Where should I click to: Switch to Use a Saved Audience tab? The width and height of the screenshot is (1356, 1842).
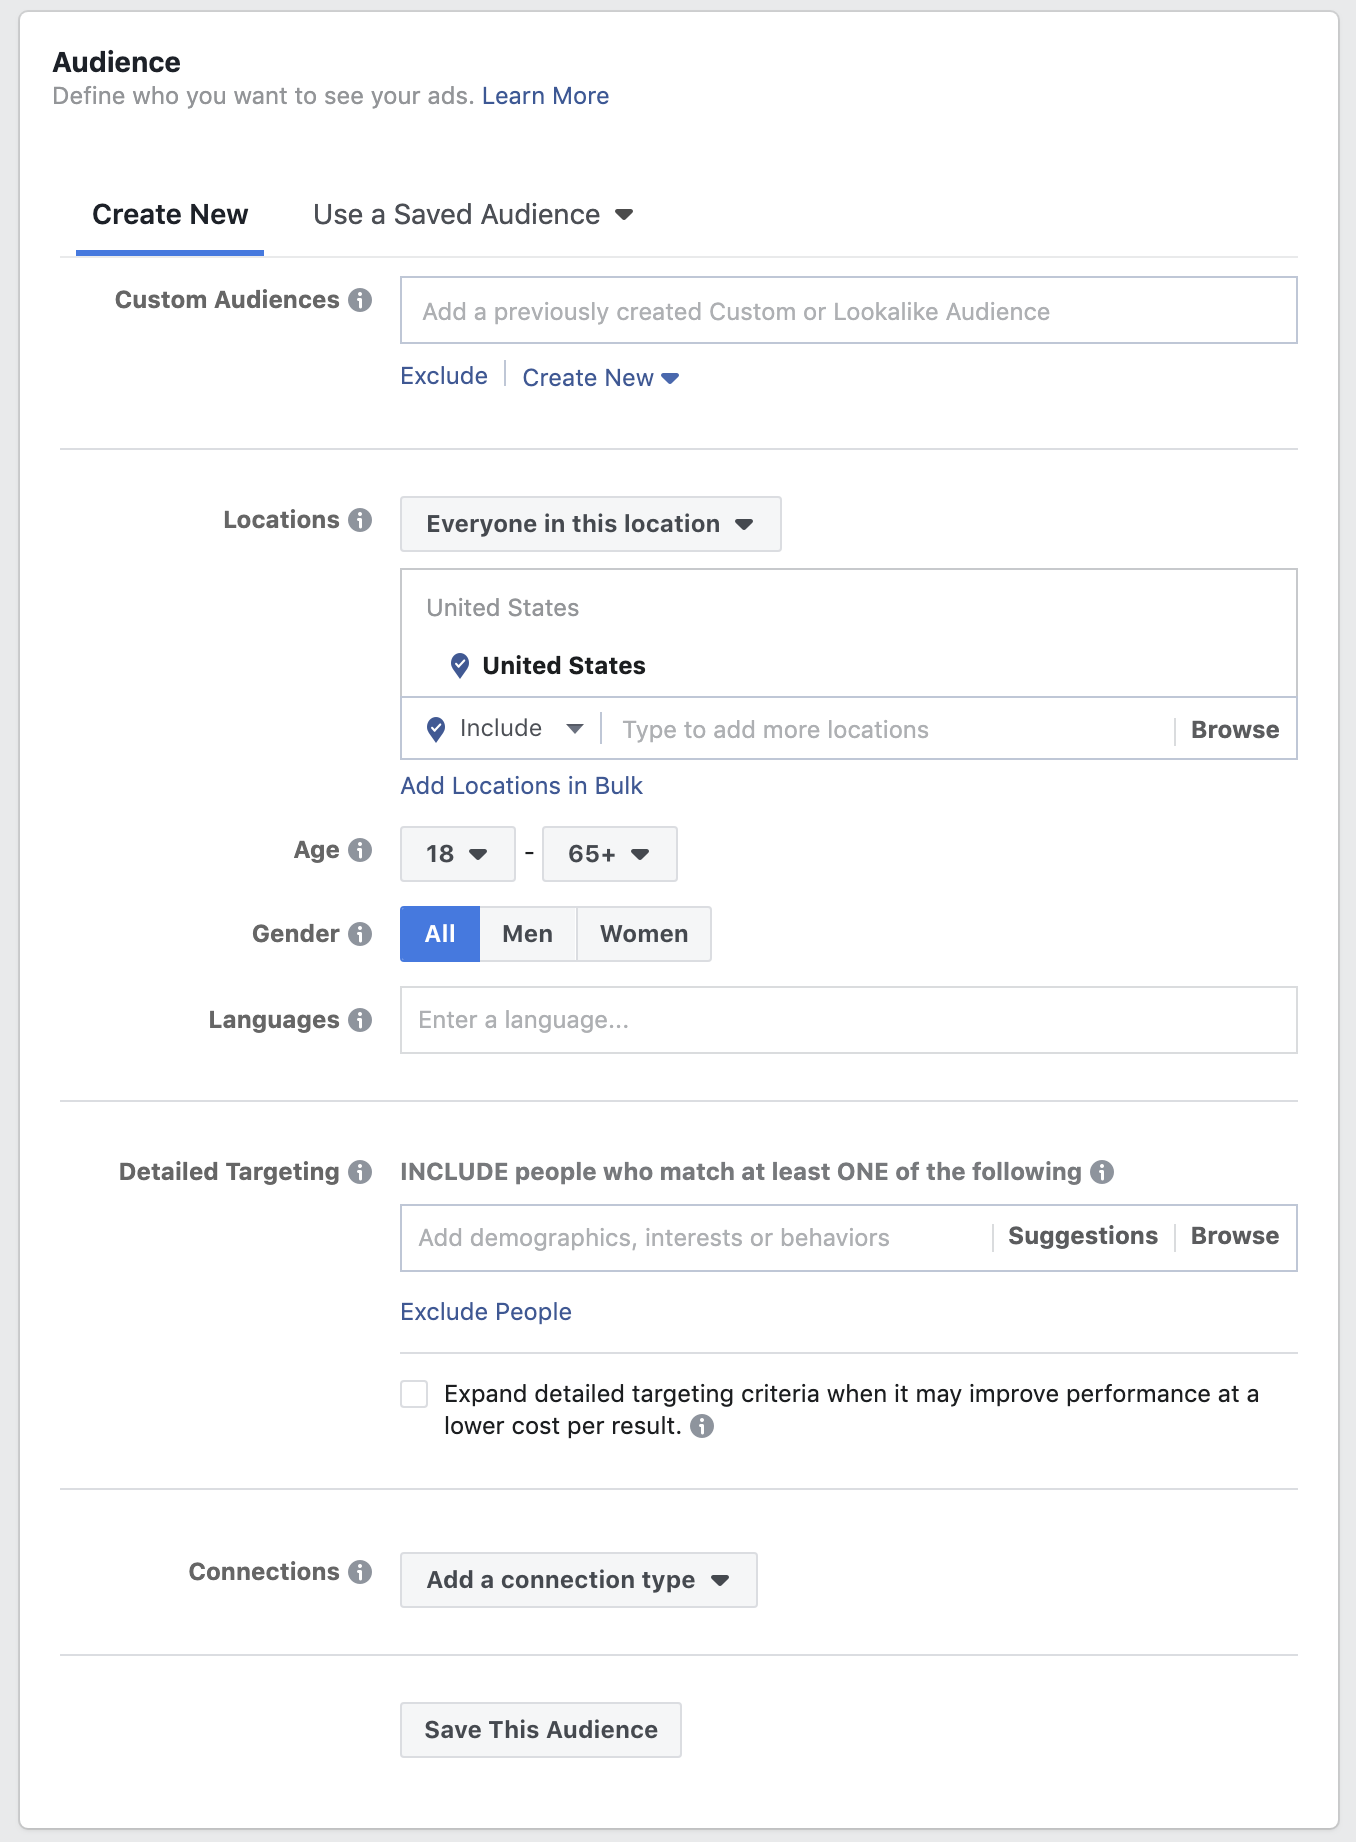tap(473, 215)
